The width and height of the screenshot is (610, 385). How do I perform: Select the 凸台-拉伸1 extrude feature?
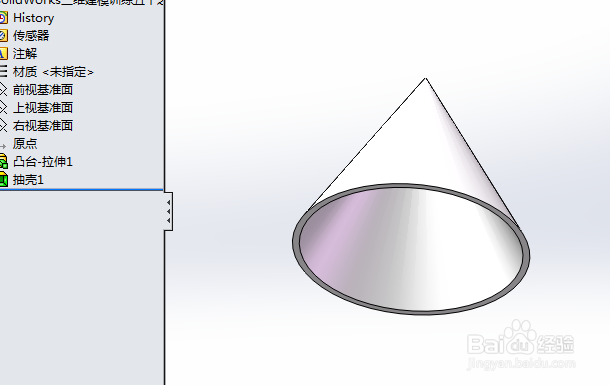coord(43,161)
